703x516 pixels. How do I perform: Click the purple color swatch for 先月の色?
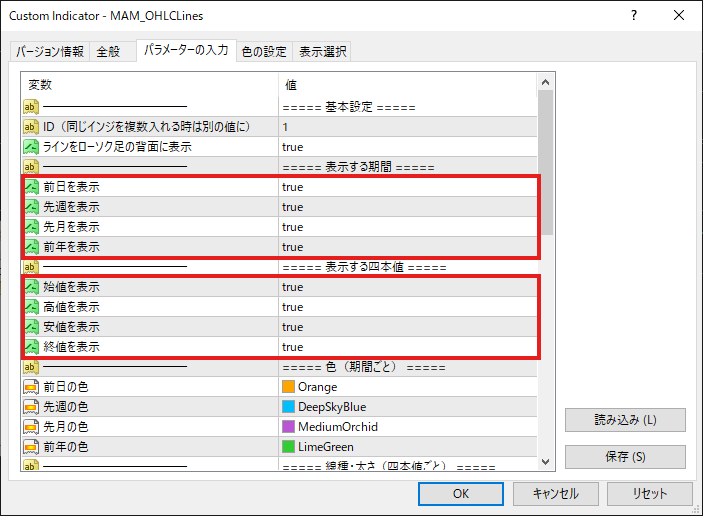pos(288,426)
